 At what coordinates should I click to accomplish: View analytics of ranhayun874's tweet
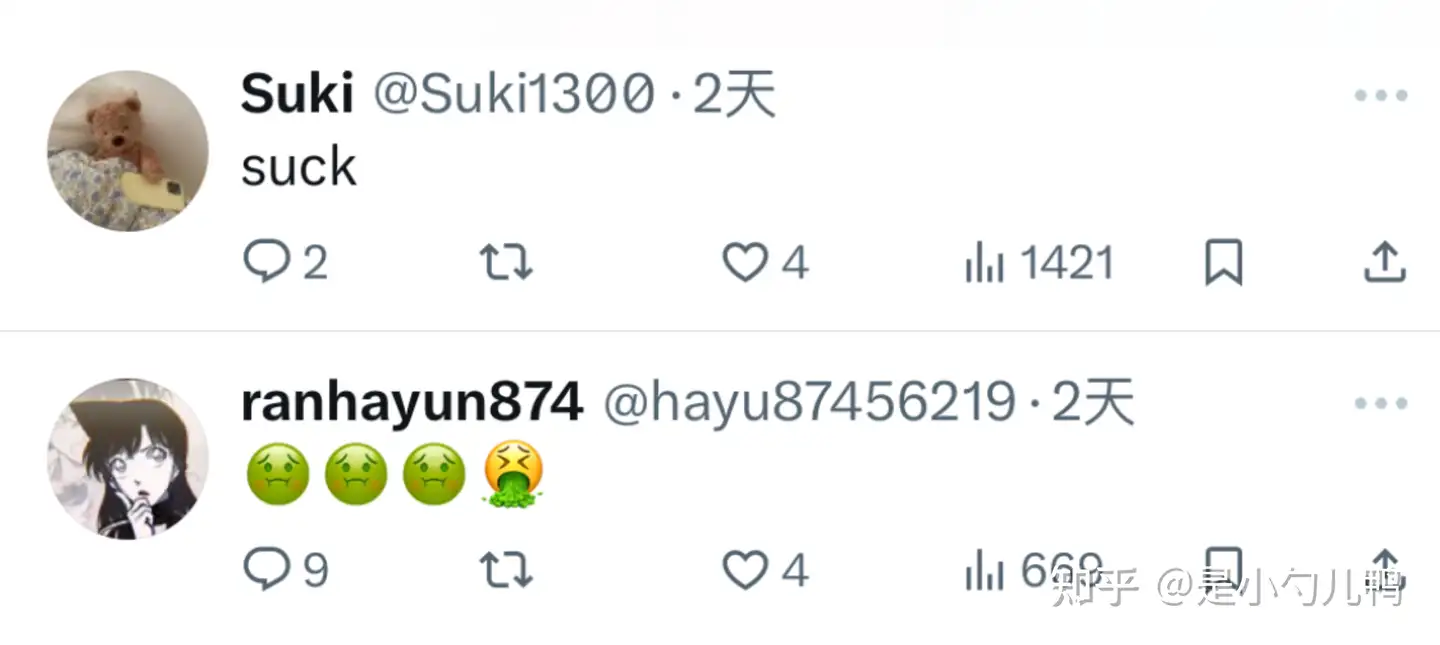[1033, 571]
